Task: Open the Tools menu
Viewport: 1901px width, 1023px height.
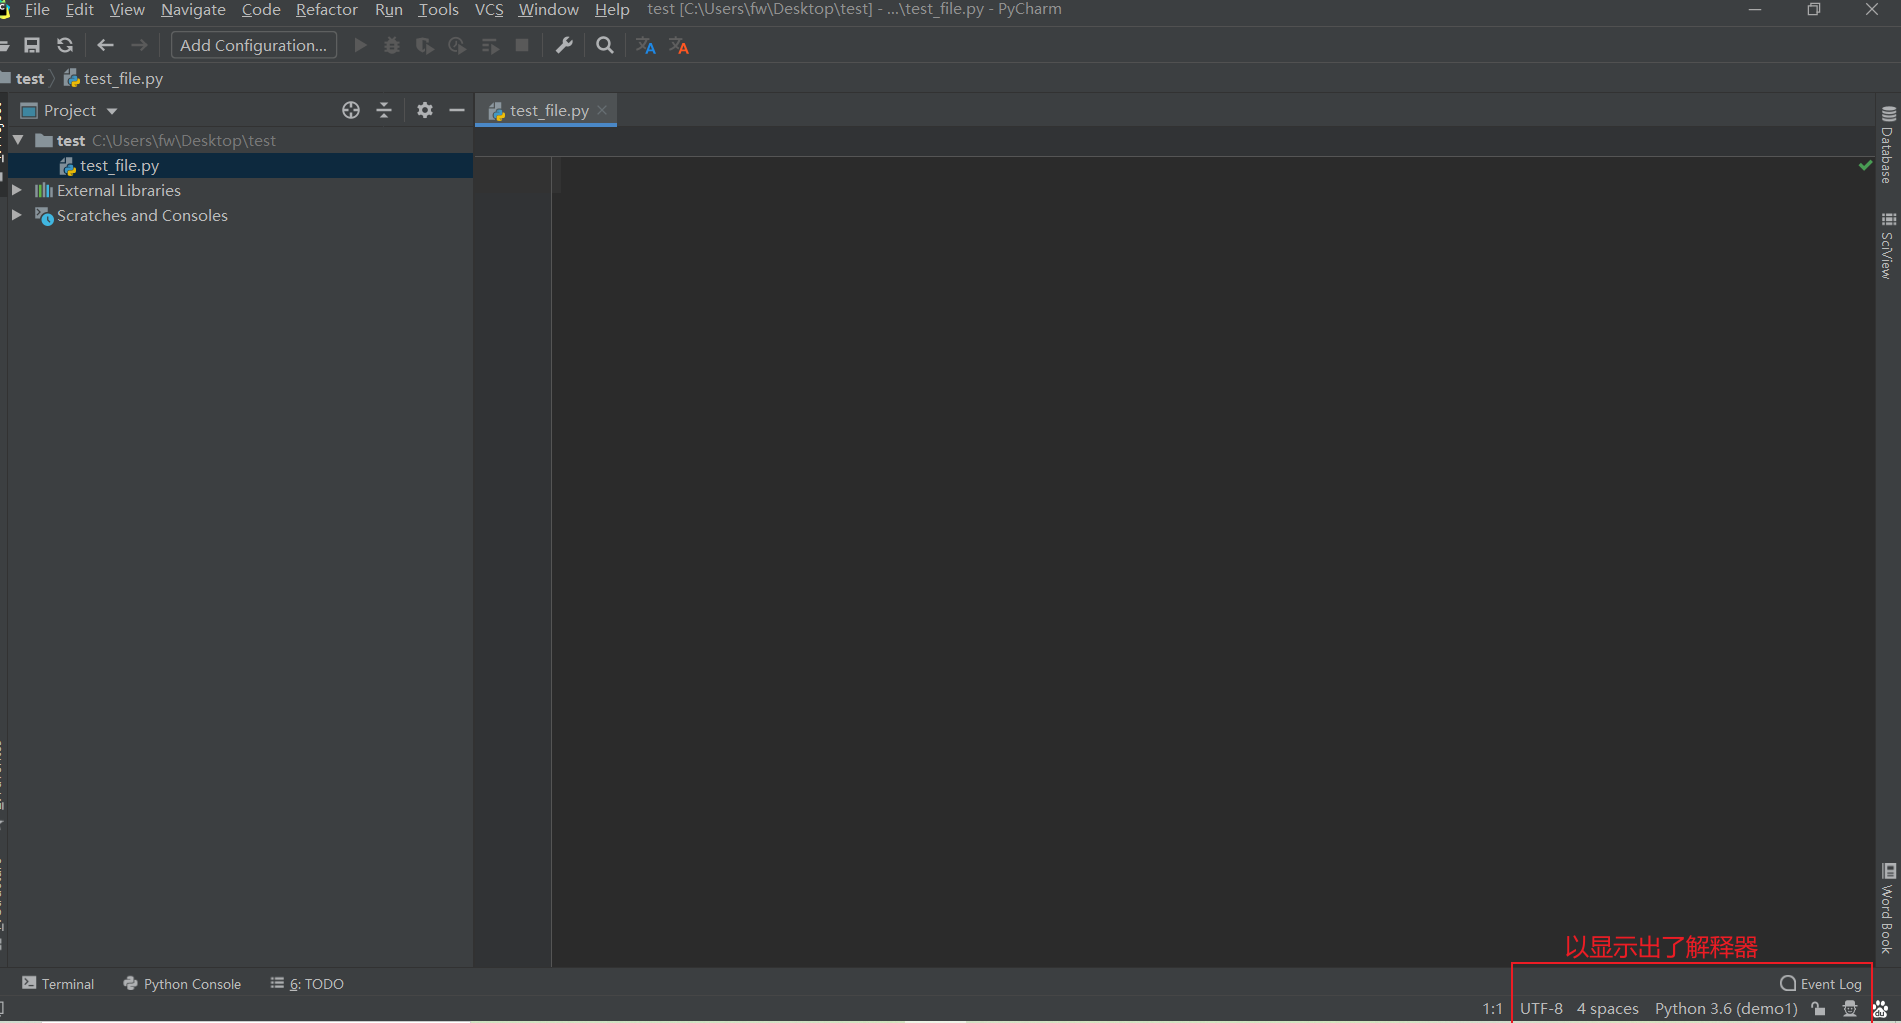Action: pyautogui.click(x=438, y=10)
